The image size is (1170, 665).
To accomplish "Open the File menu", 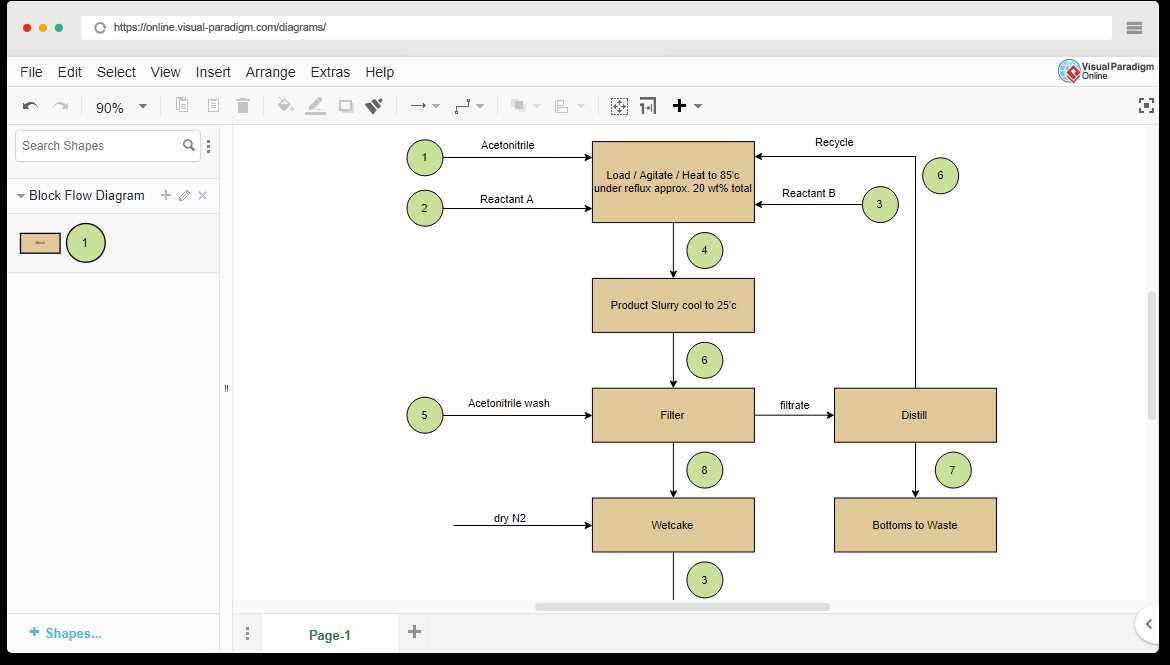I will 31,72.
